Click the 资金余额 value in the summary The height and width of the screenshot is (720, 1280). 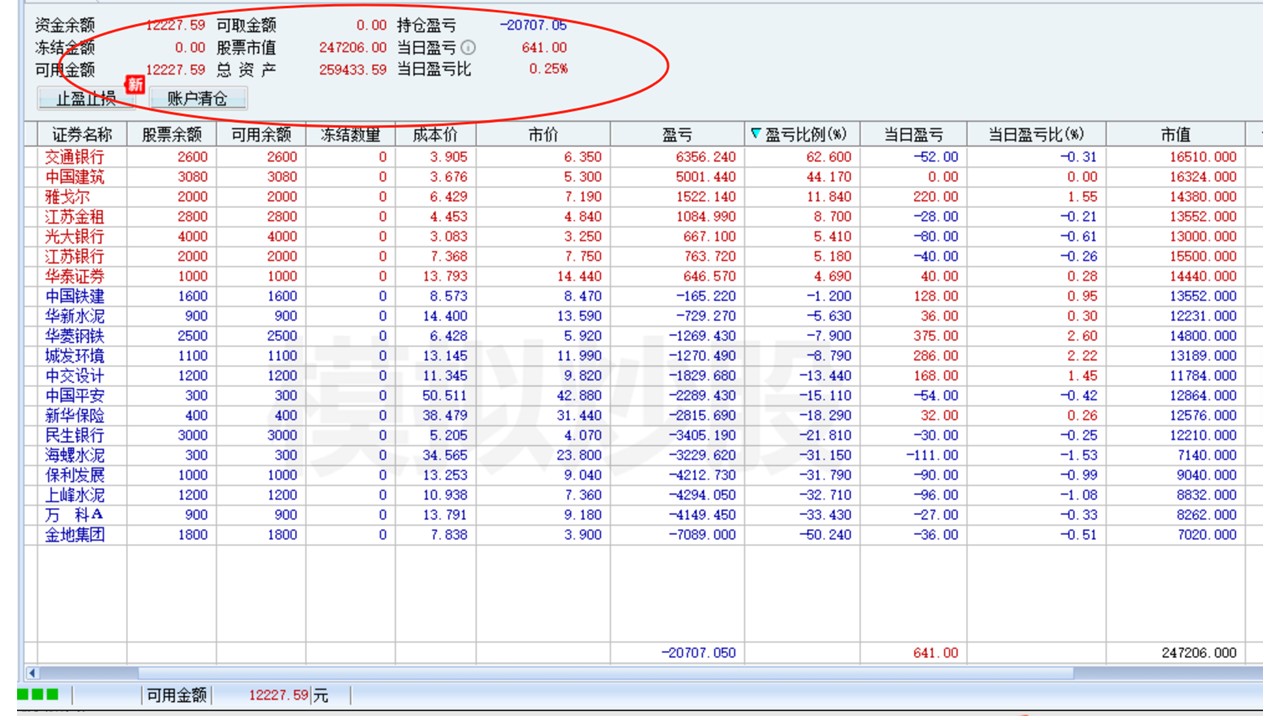176,26
